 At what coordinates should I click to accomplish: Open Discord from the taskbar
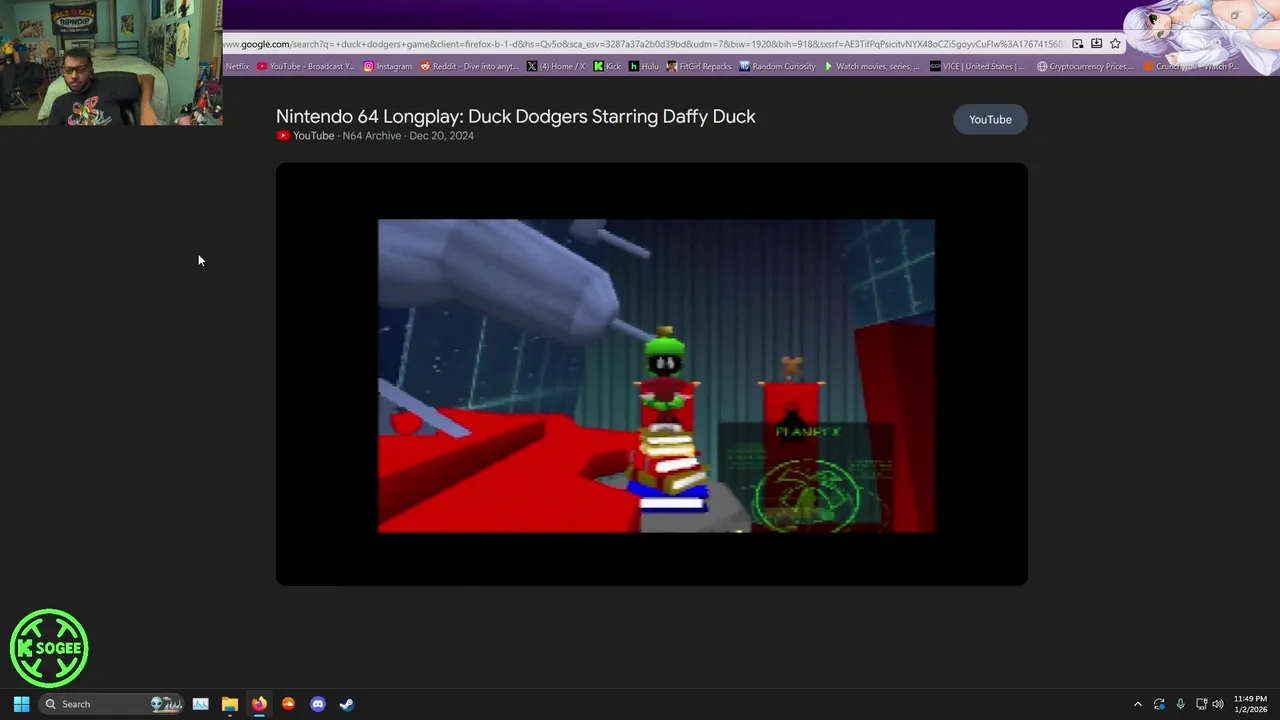point(318,704)
